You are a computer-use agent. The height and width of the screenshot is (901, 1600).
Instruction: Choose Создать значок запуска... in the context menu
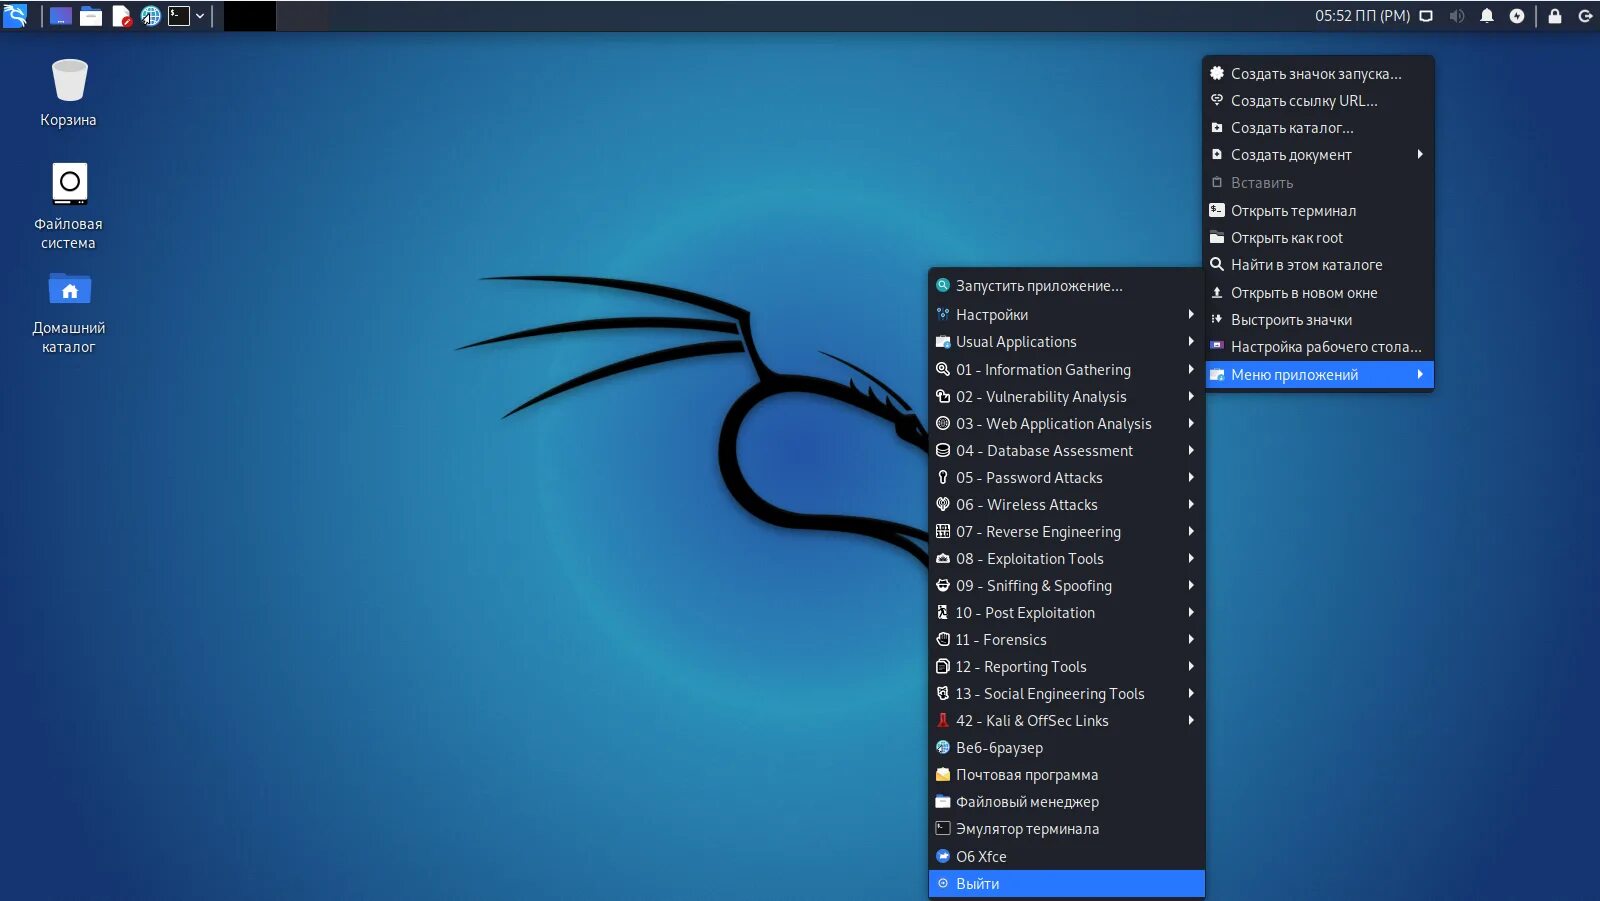(1319, 74)
